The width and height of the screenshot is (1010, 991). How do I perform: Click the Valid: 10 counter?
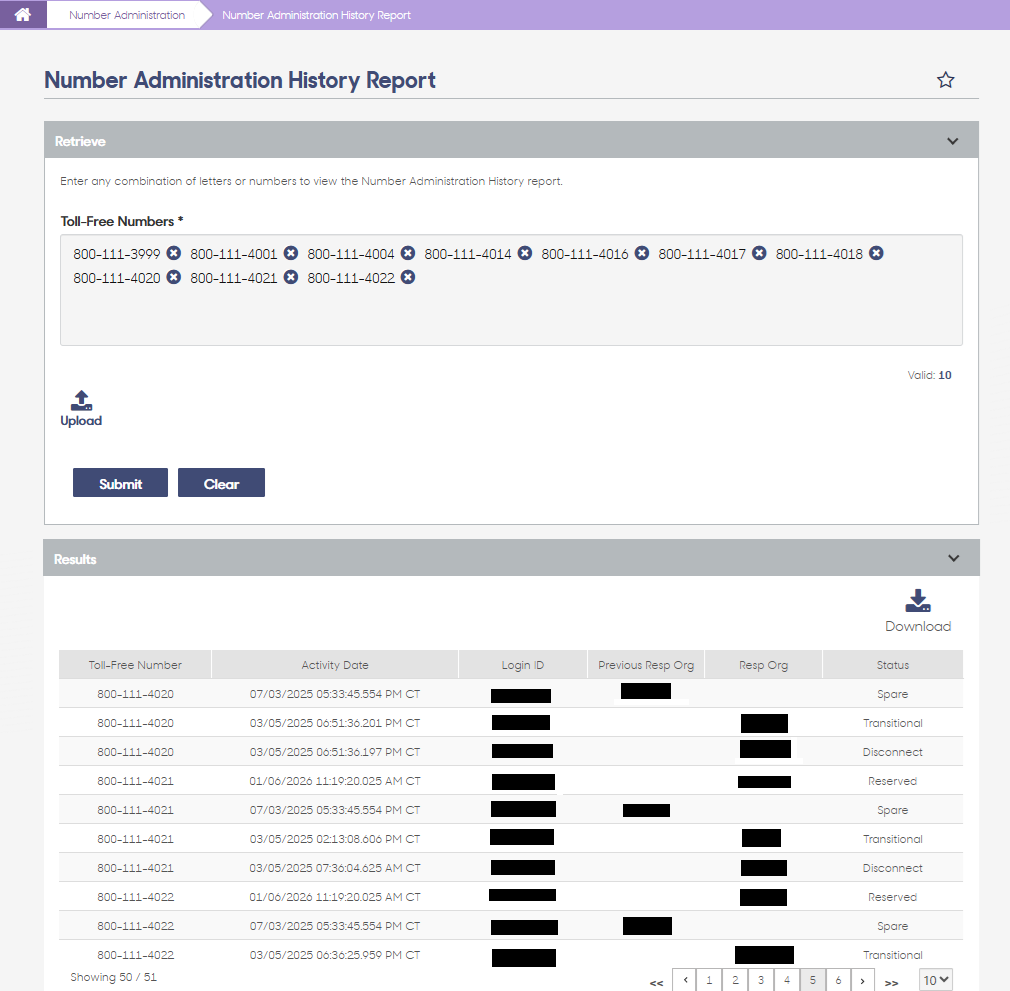pos(929,375)
